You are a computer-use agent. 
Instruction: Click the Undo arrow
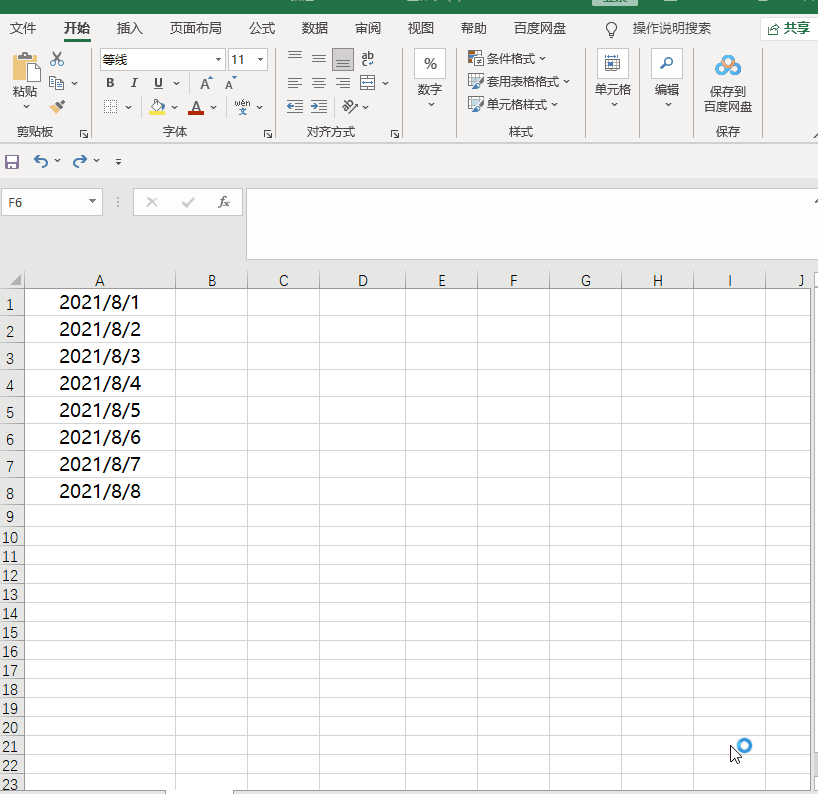click(x=41, y=161)
